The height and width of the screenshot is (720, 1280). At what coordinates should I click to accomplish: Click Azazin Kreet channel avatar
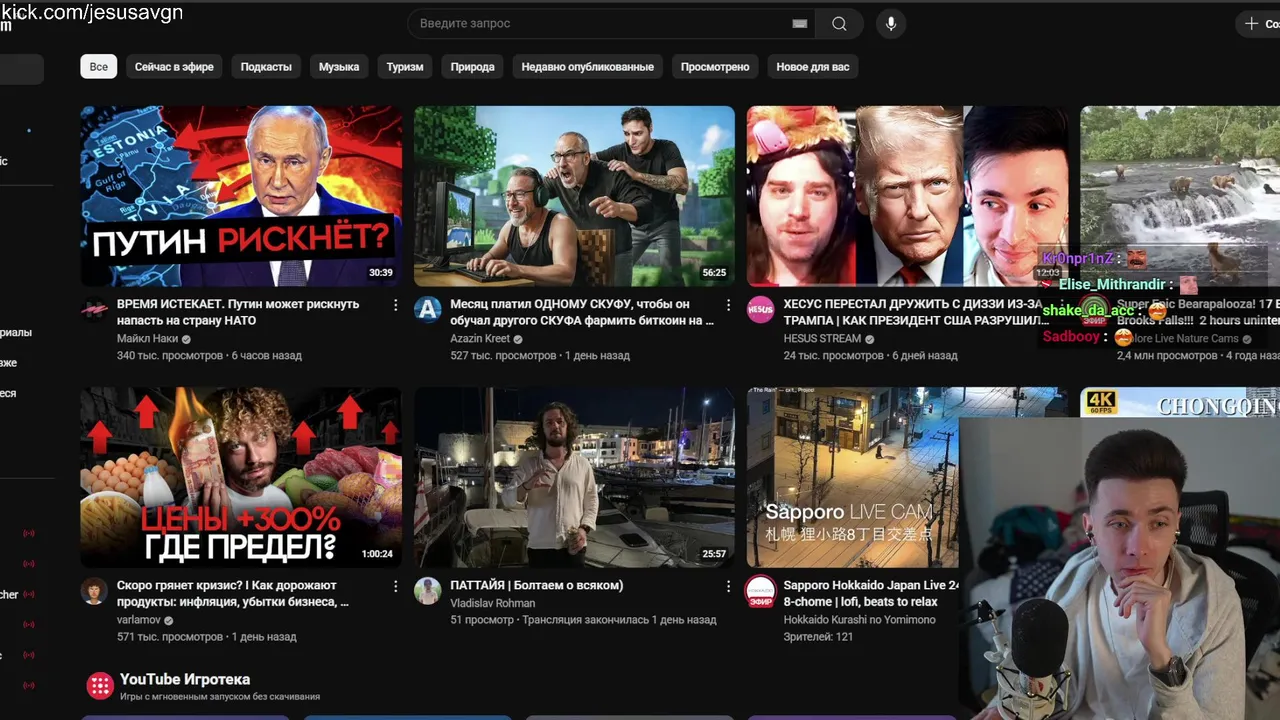click(428, 309)
